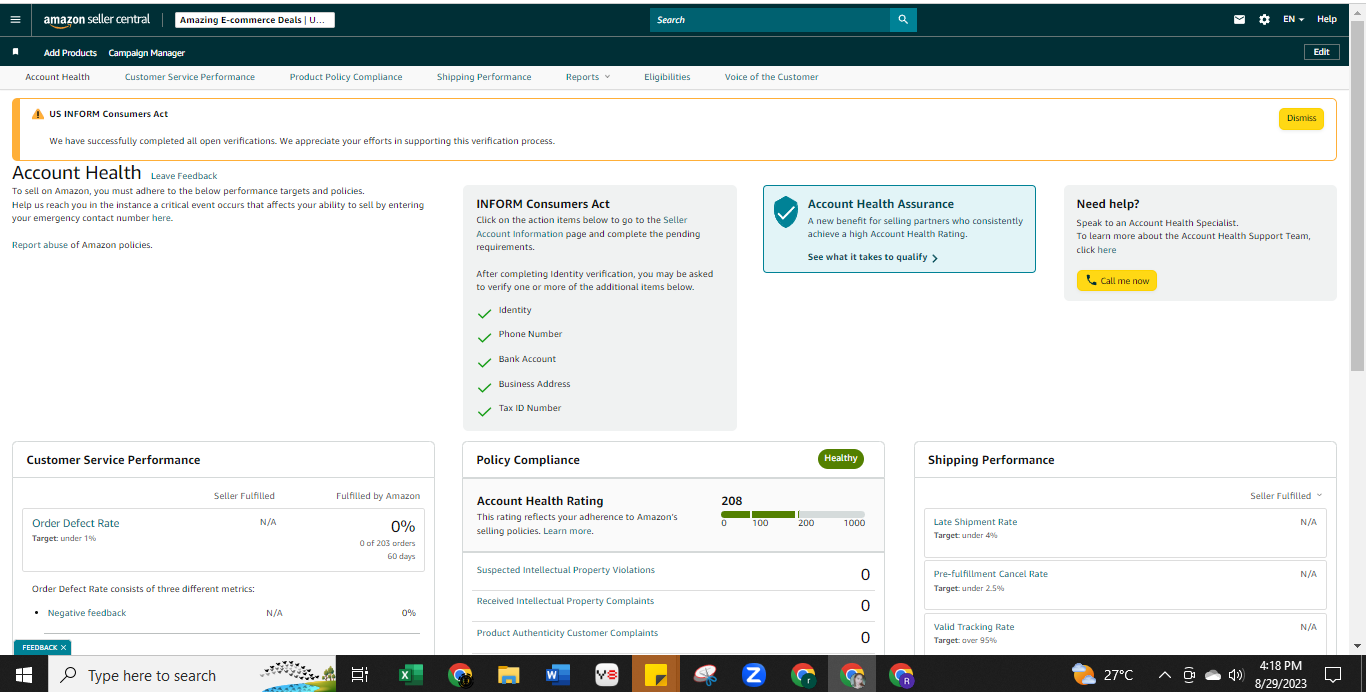
Task: Open the Customer Service Performance tab
Action: click(x=190, y=77)
